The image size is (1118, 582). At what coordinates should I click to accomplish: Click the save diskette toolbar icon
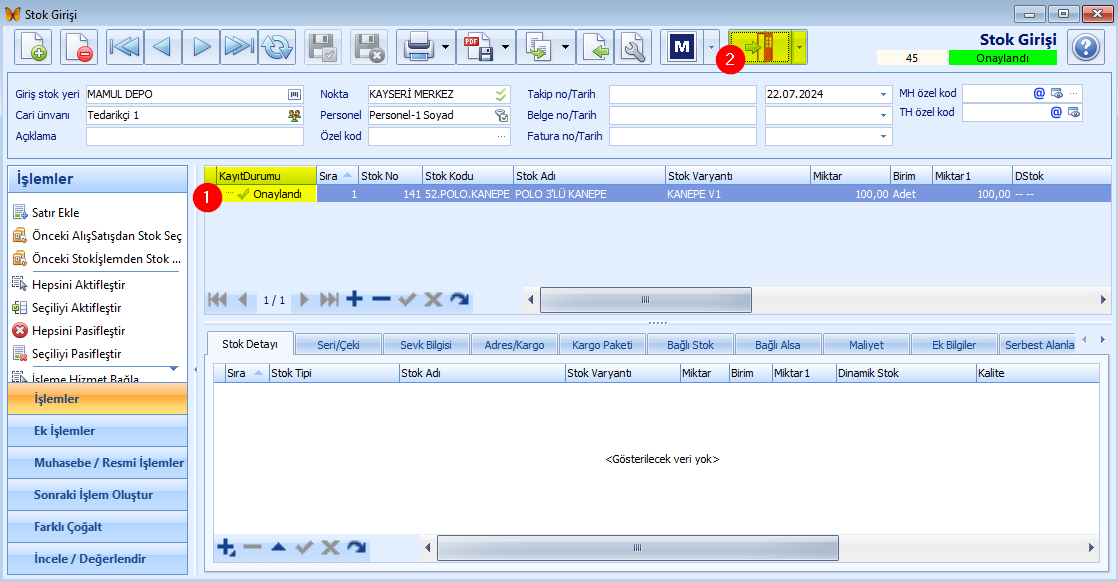click(x=323, y=48)
